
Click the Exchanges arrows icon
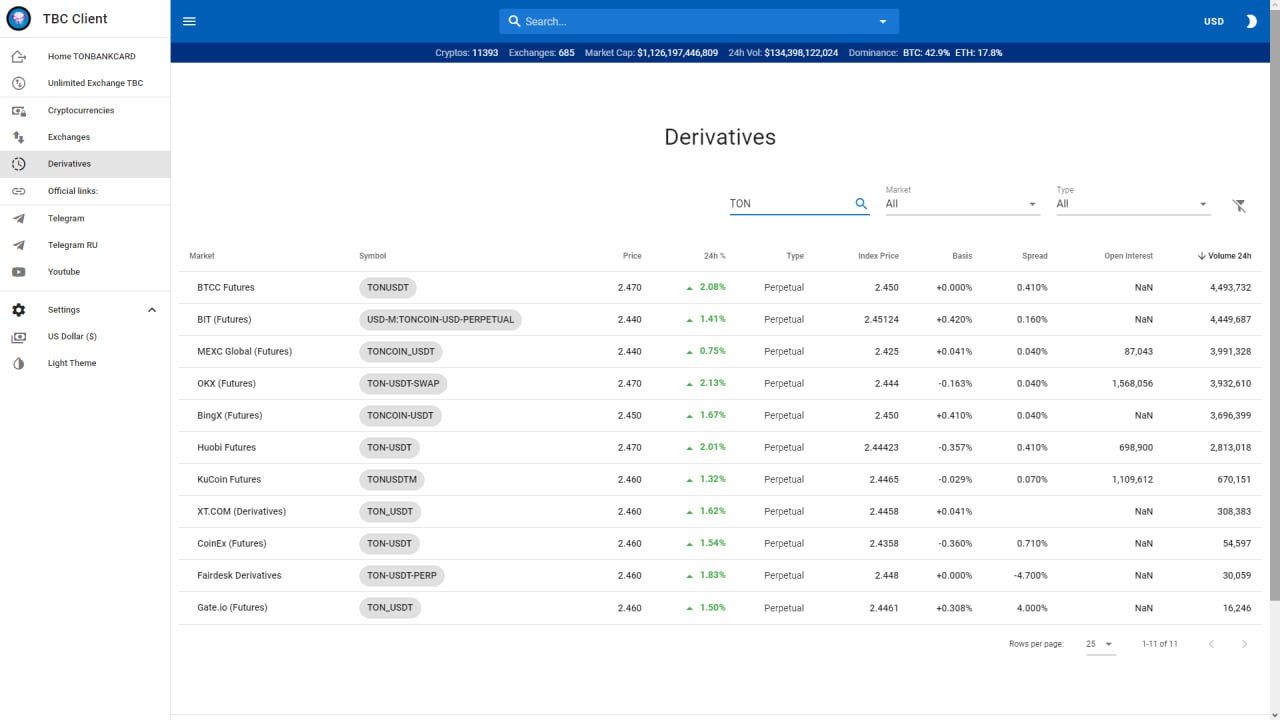click(19, 137)
